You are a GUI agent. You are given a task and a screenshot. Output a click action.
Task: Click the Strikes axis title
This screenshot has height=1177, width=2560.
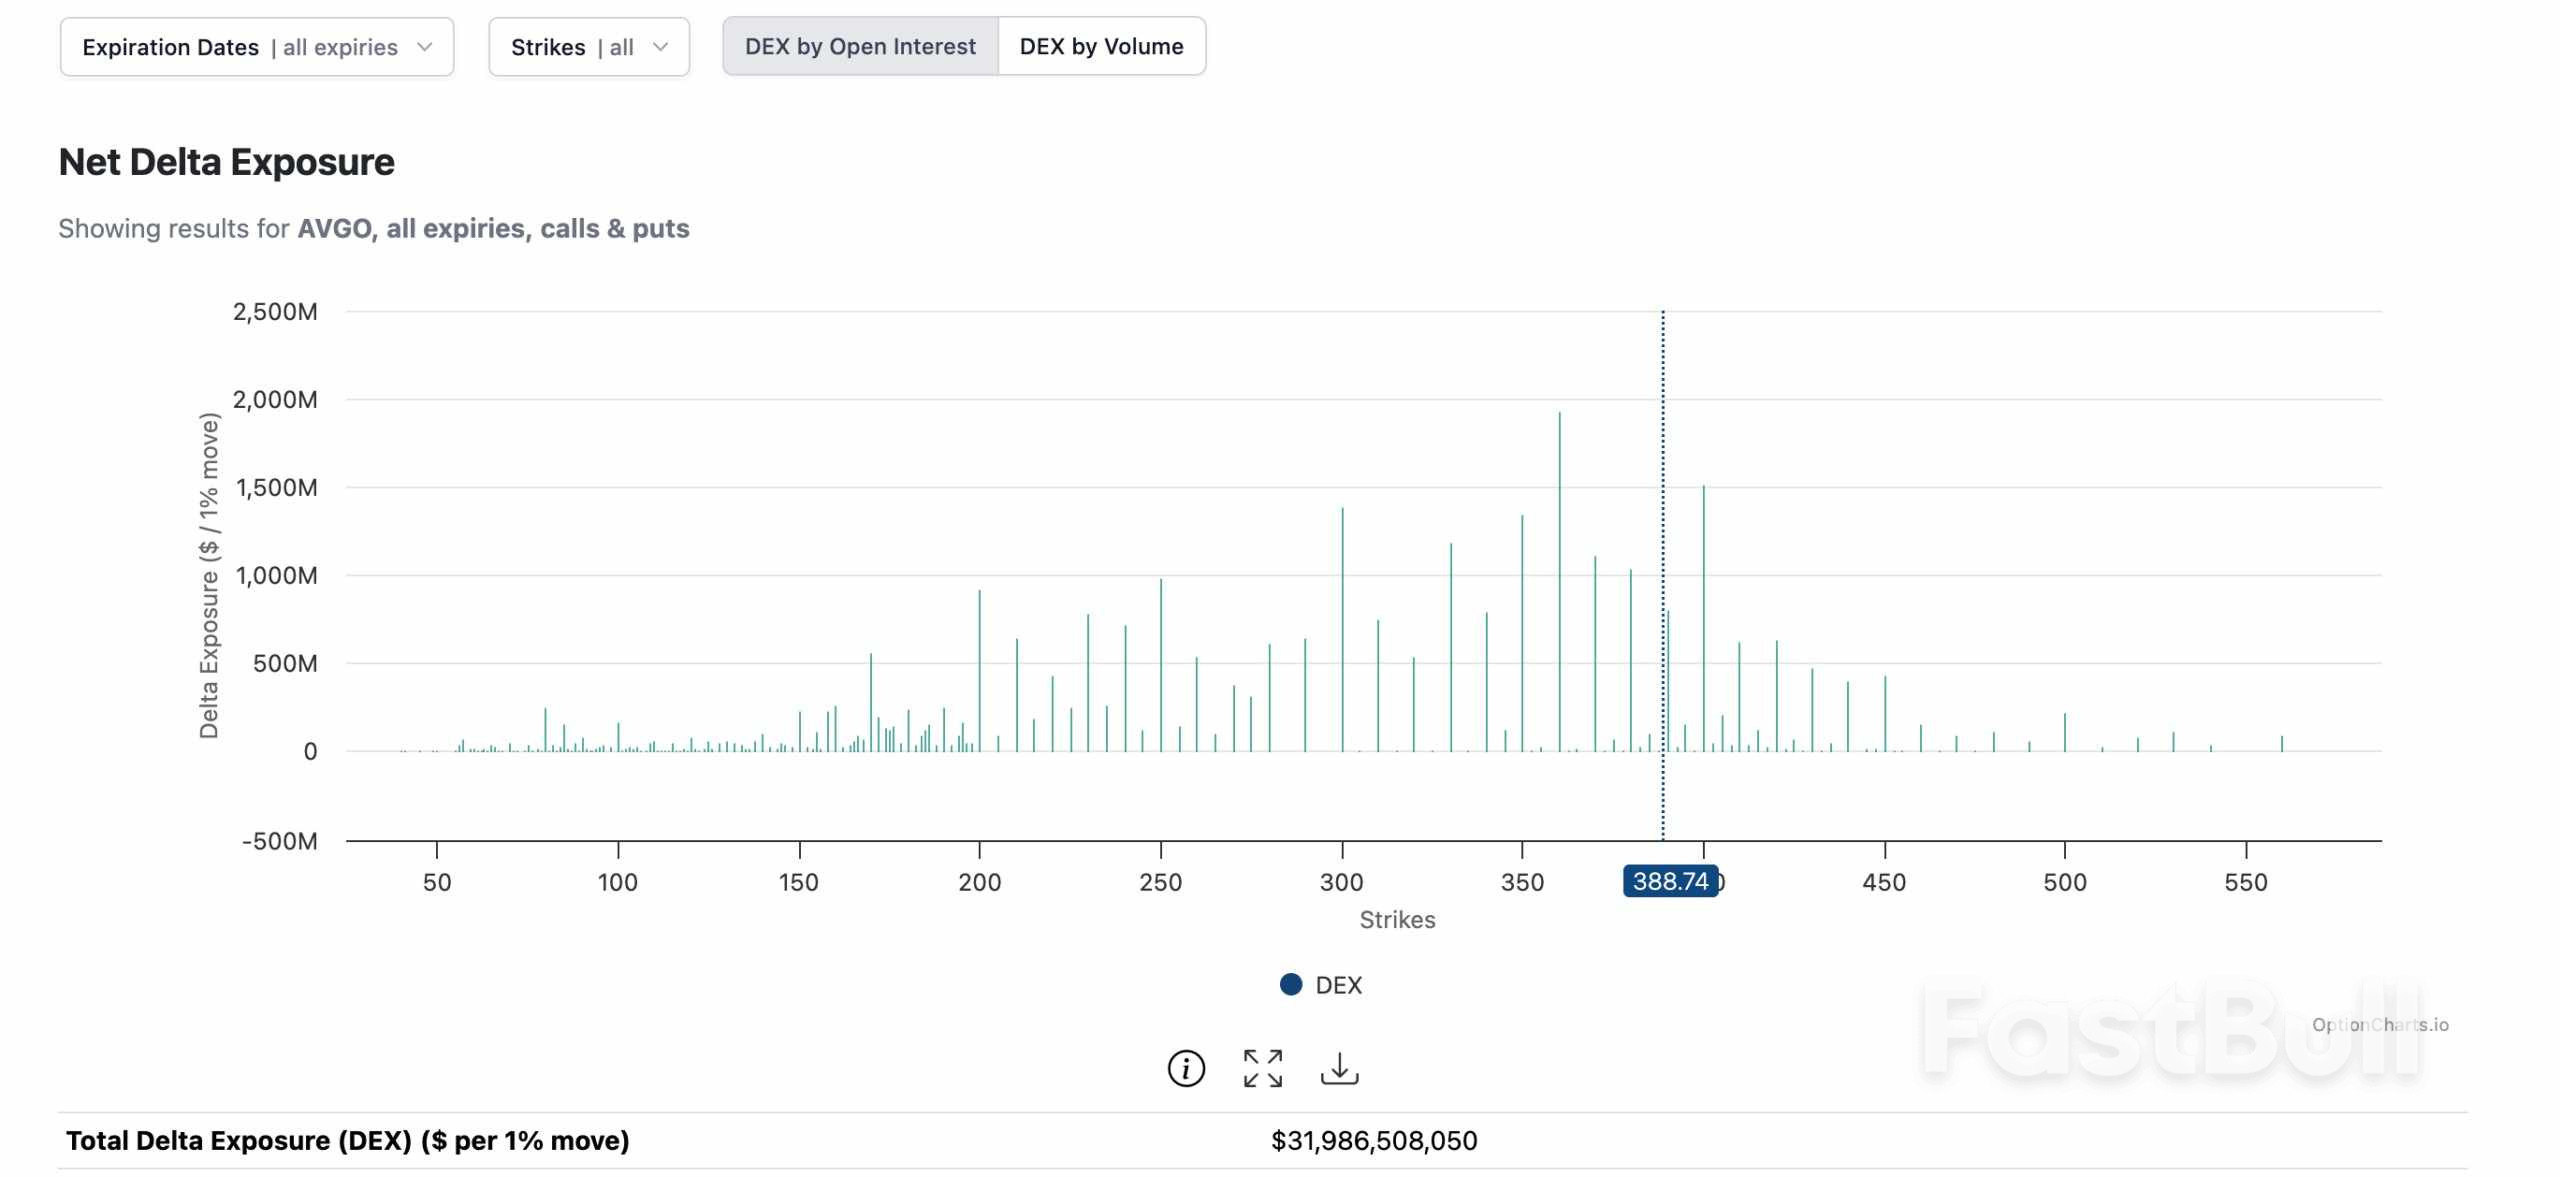pos(1397,920)
